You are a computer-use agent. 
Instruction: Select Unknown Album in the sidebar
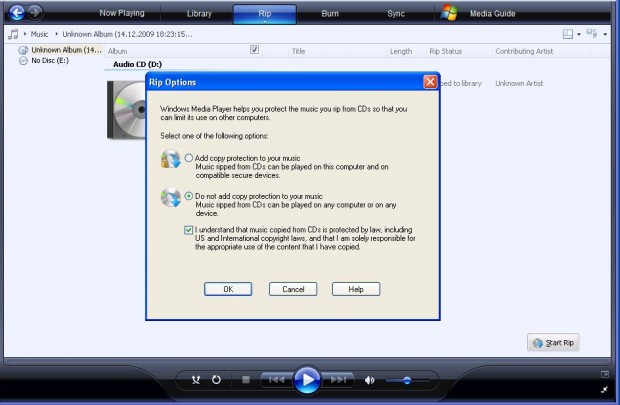66,50
